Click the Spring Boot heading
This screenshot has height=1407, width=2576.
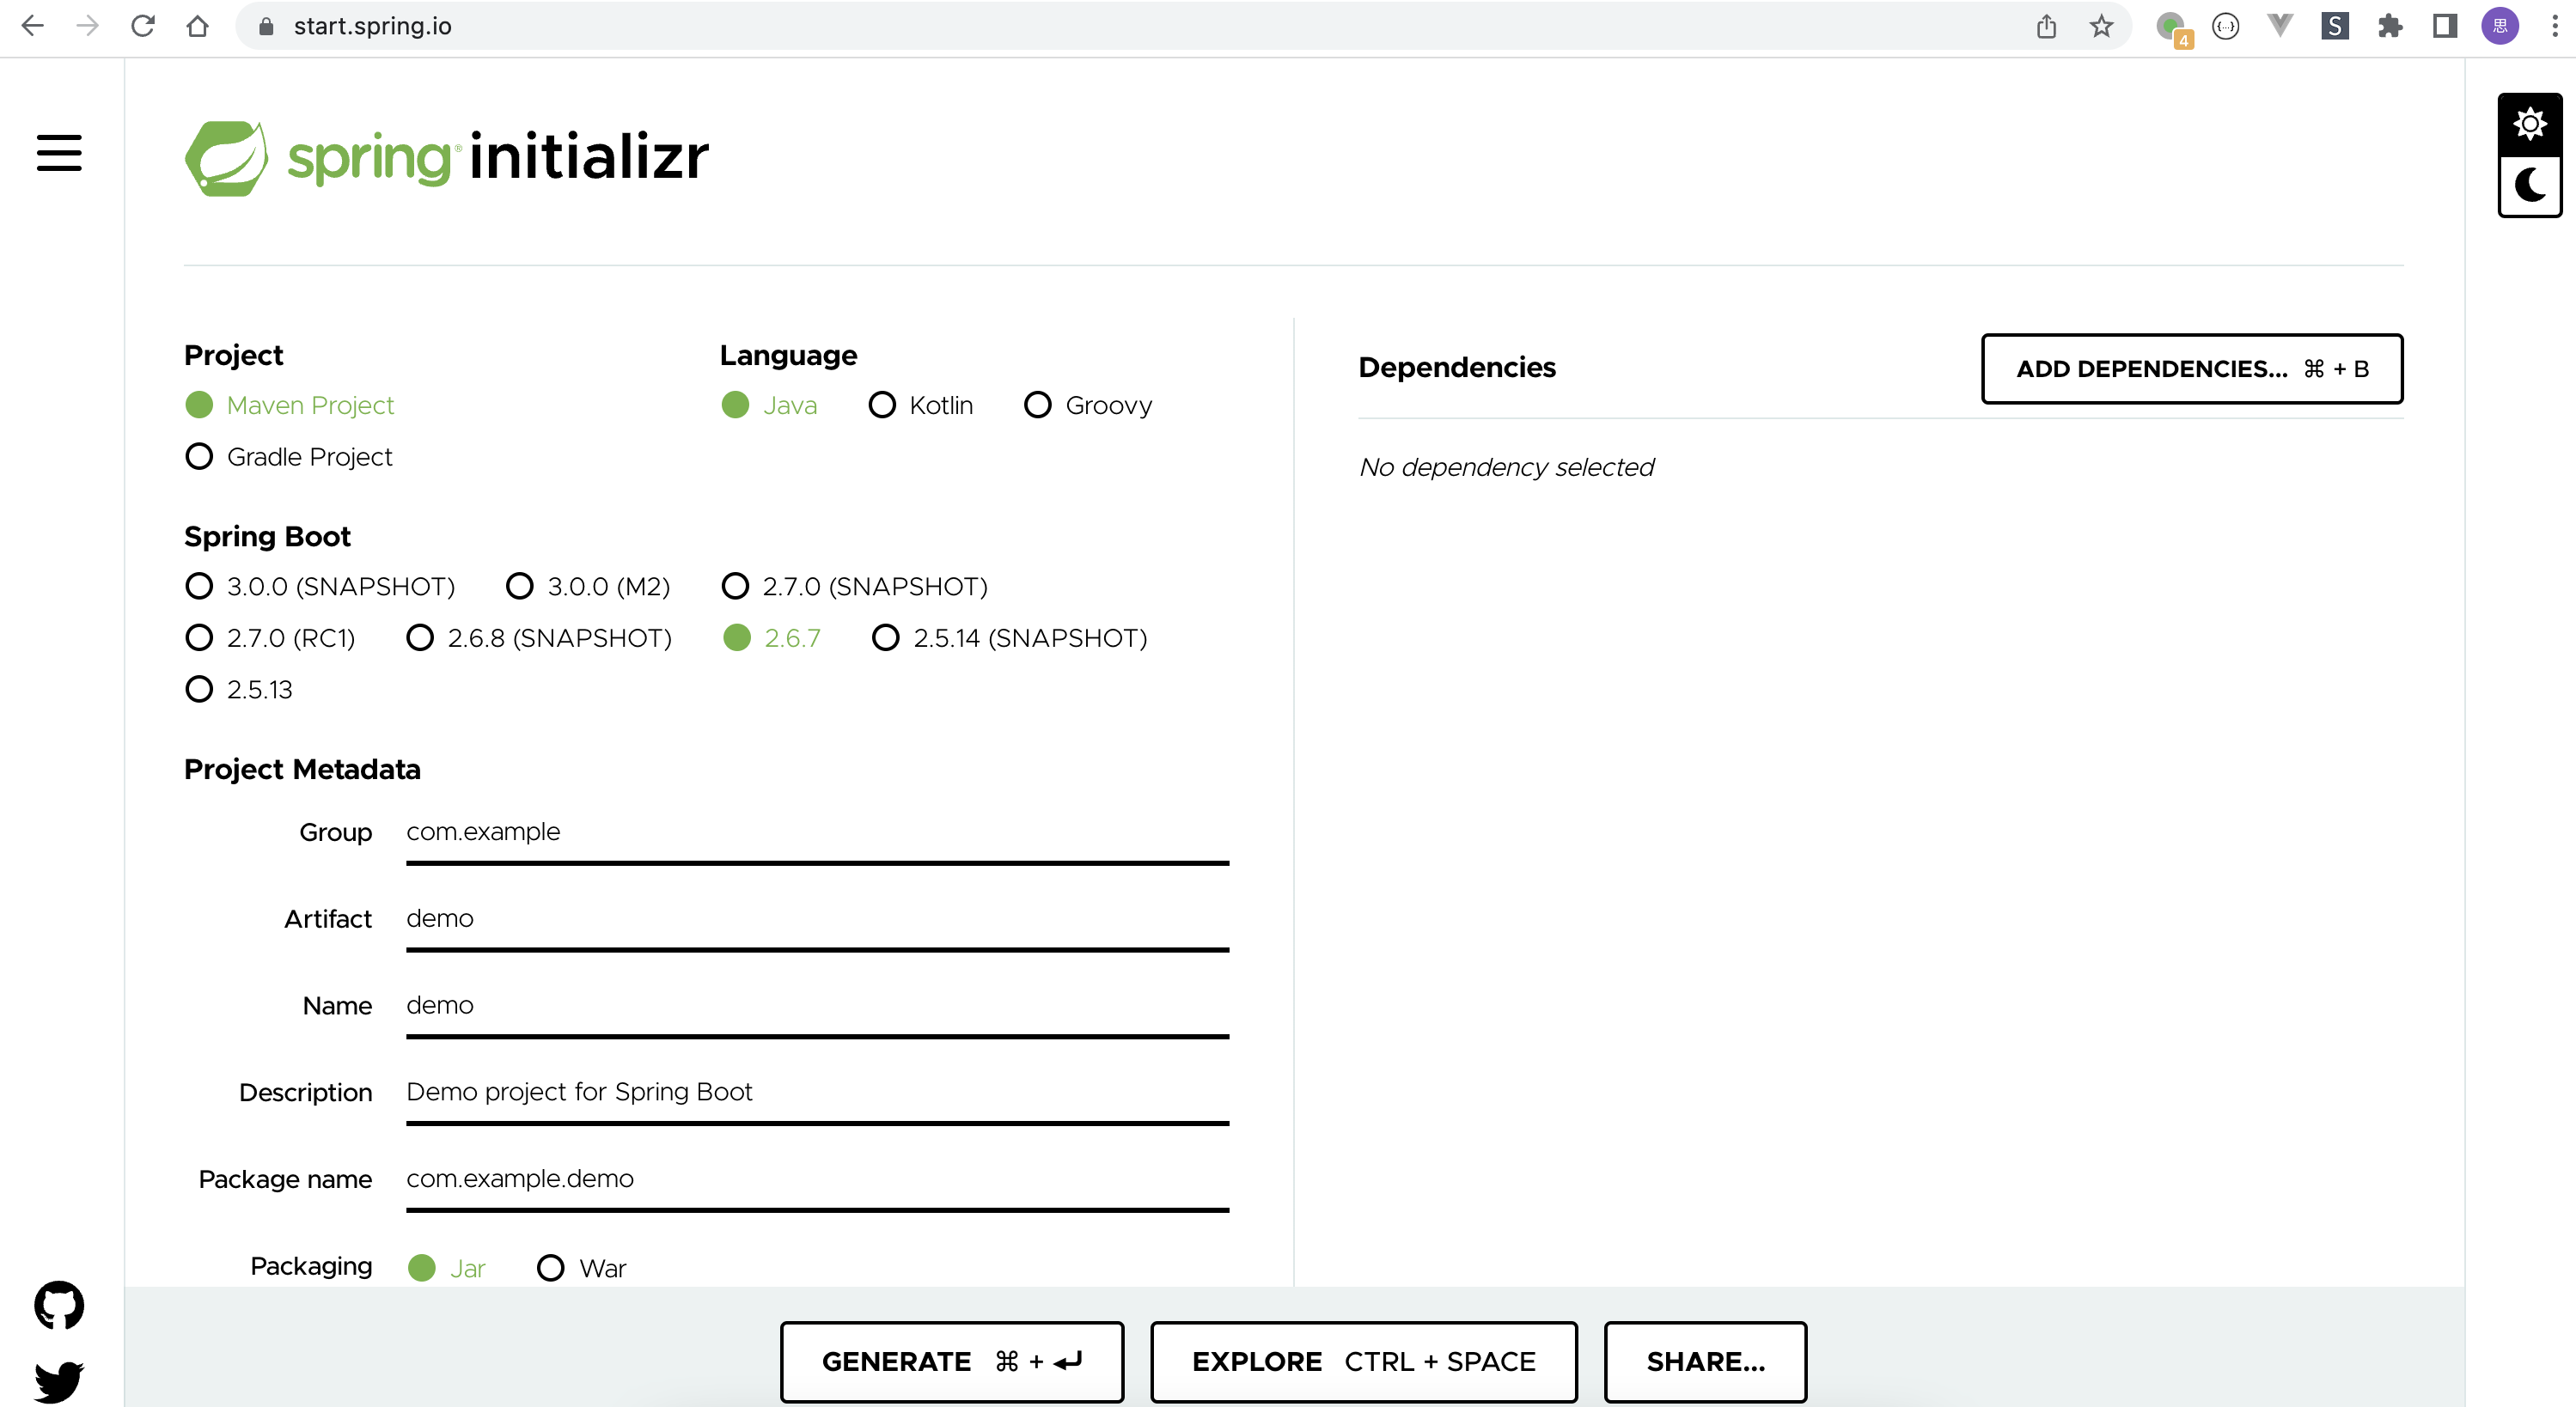point(267,536)
